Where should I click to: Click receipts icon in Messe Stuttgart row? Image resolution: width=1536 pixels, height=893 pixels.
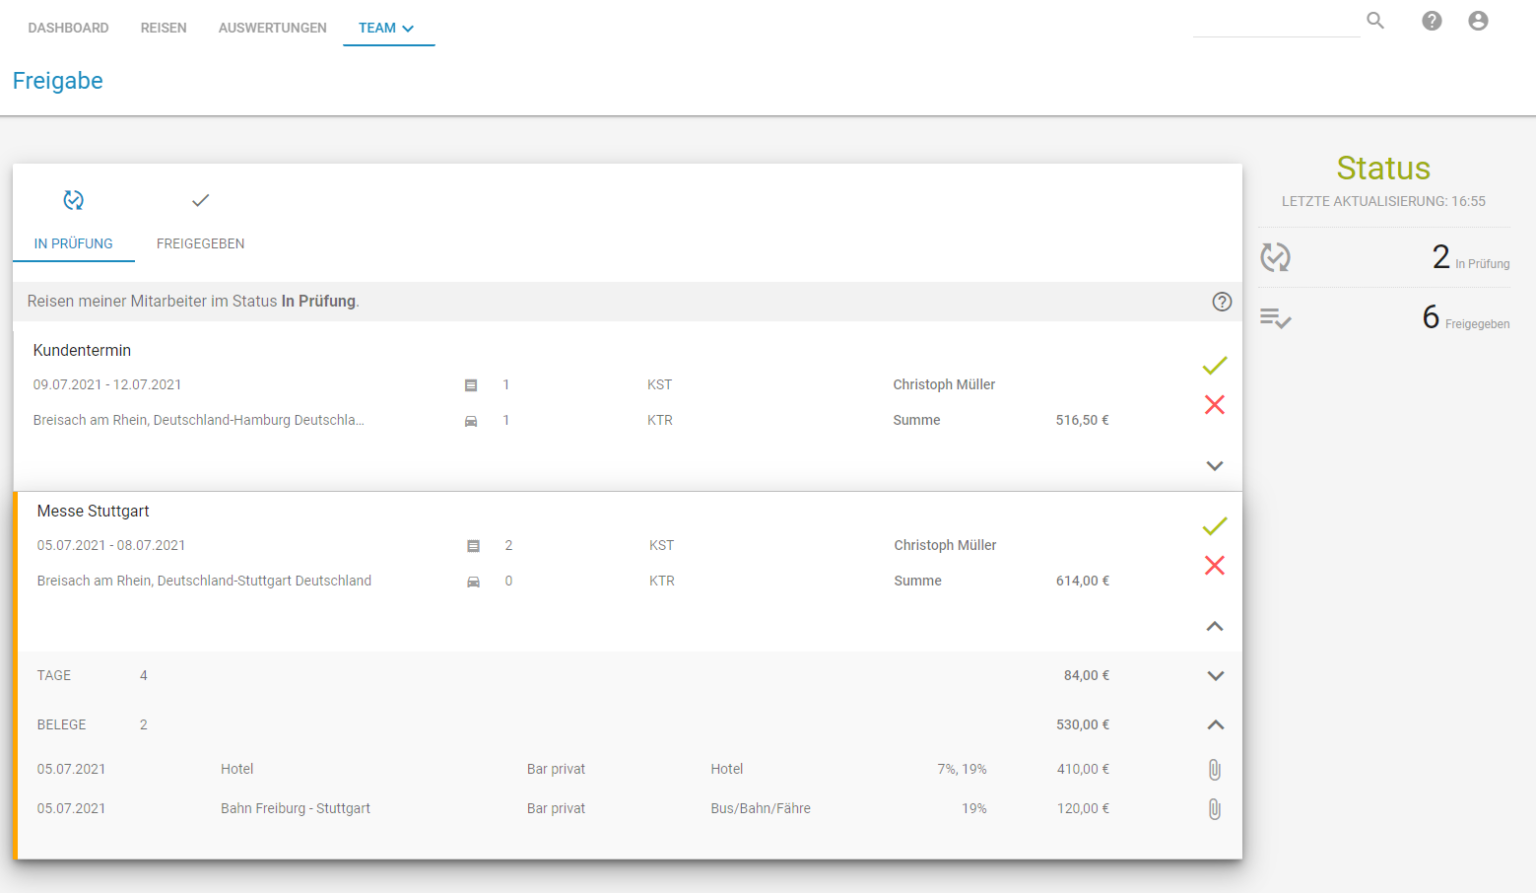click(x=473, y=546)
